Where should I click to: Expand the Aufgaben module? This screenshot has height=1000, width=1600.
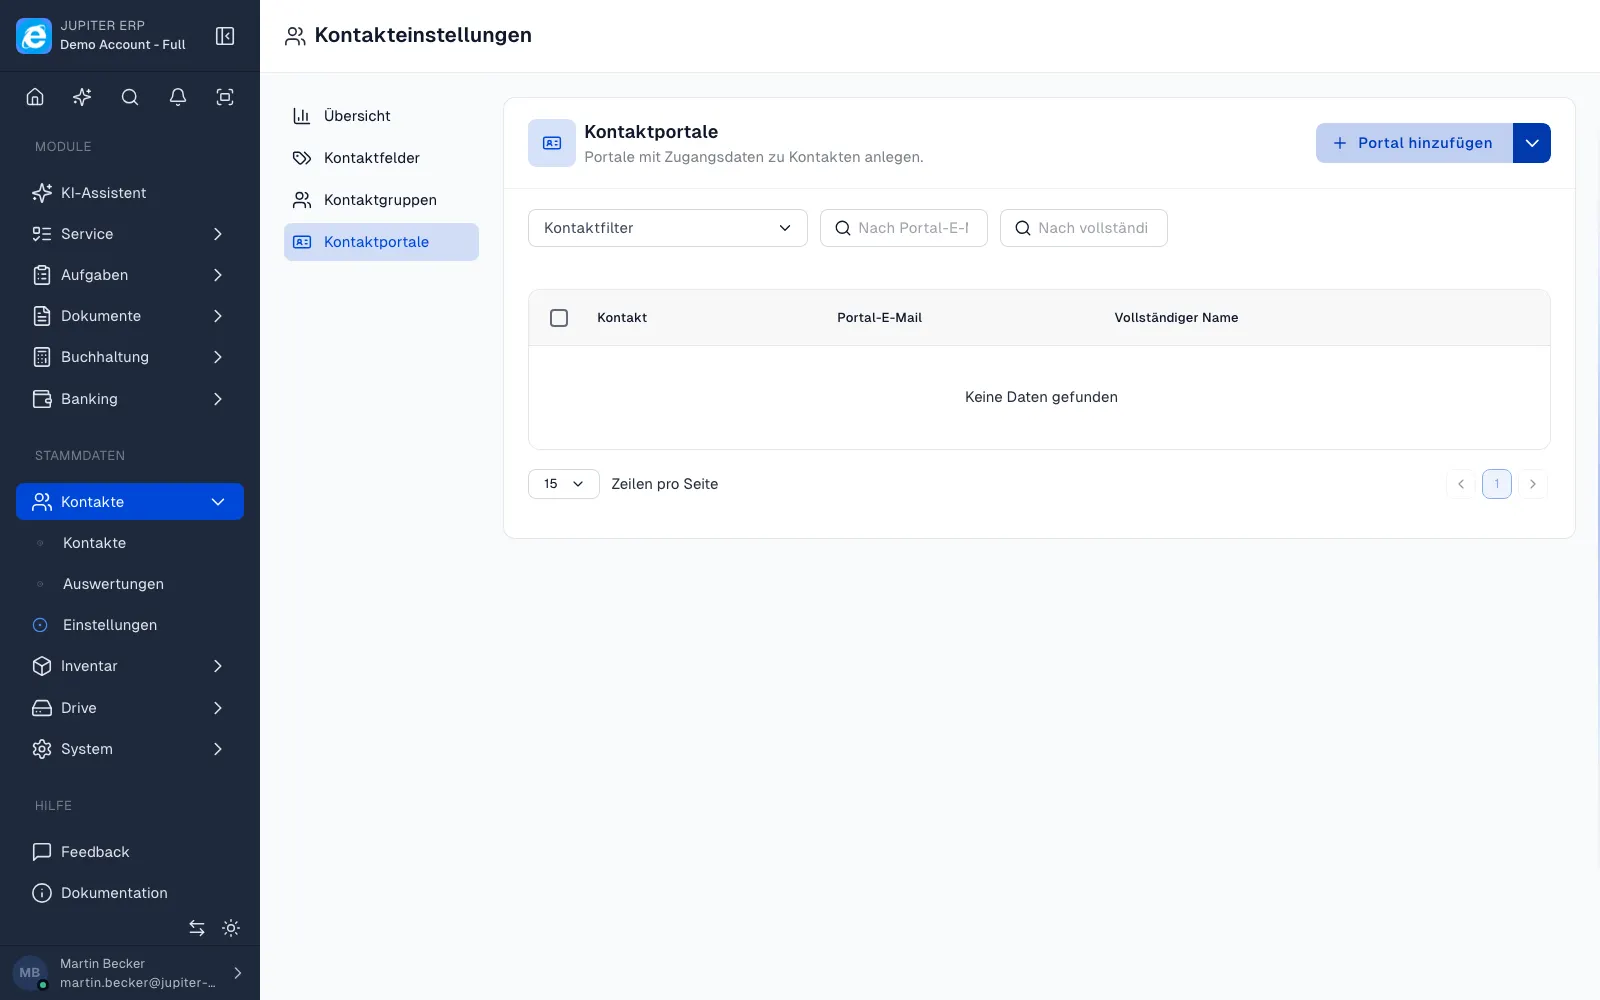tap(130, 275)
